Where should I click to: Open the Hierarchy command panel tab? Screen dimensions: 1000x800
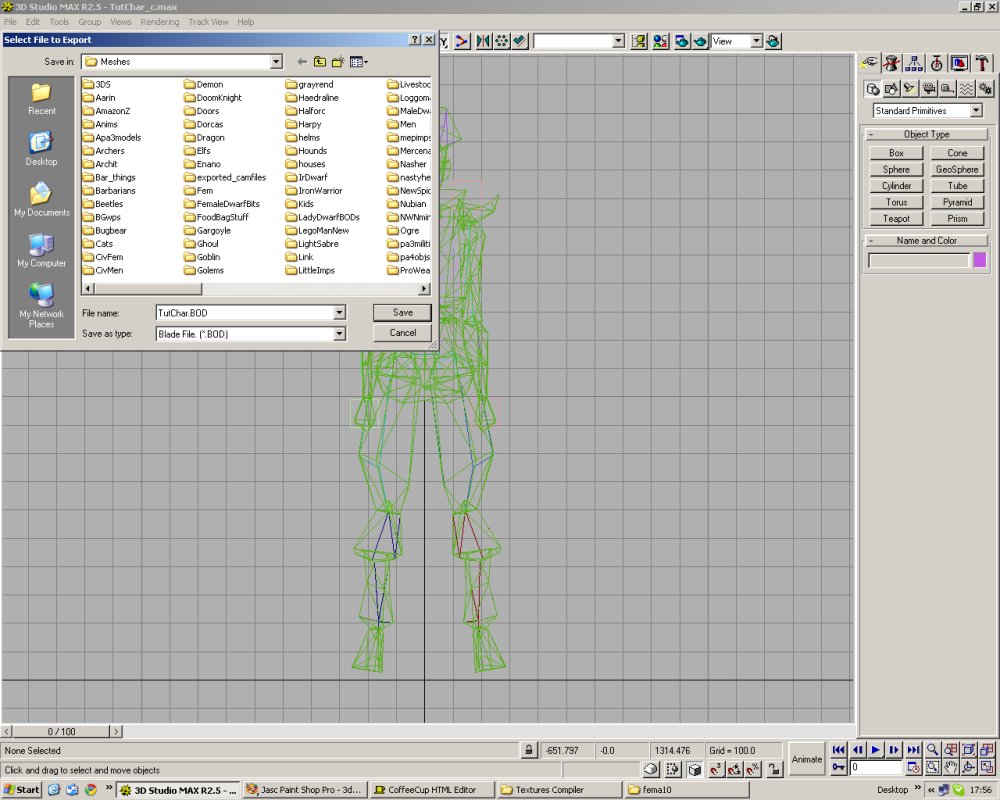click(914, 63)
